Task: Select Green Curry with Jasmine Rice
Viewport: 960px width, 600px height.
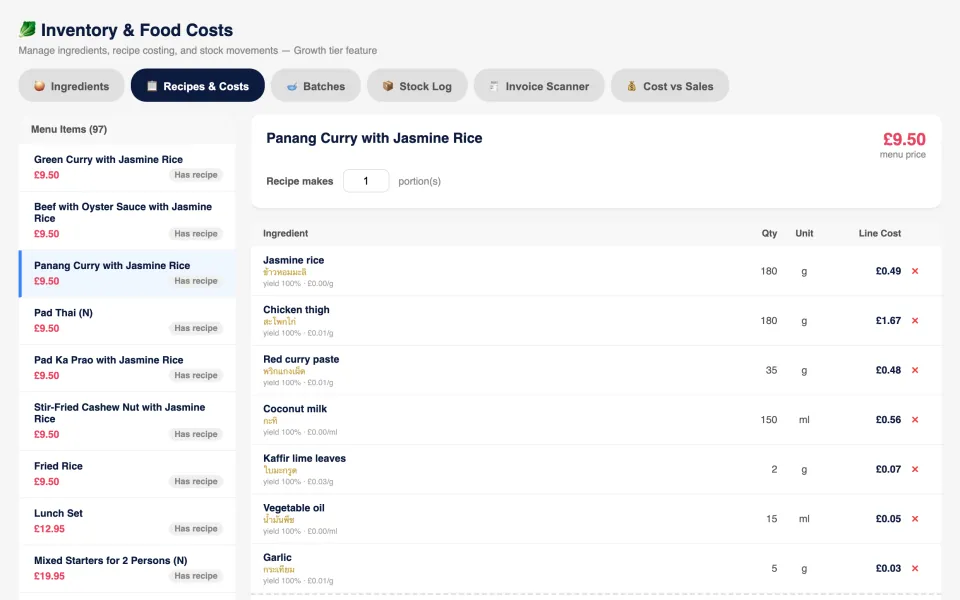Action: click(x=127, y=167)
